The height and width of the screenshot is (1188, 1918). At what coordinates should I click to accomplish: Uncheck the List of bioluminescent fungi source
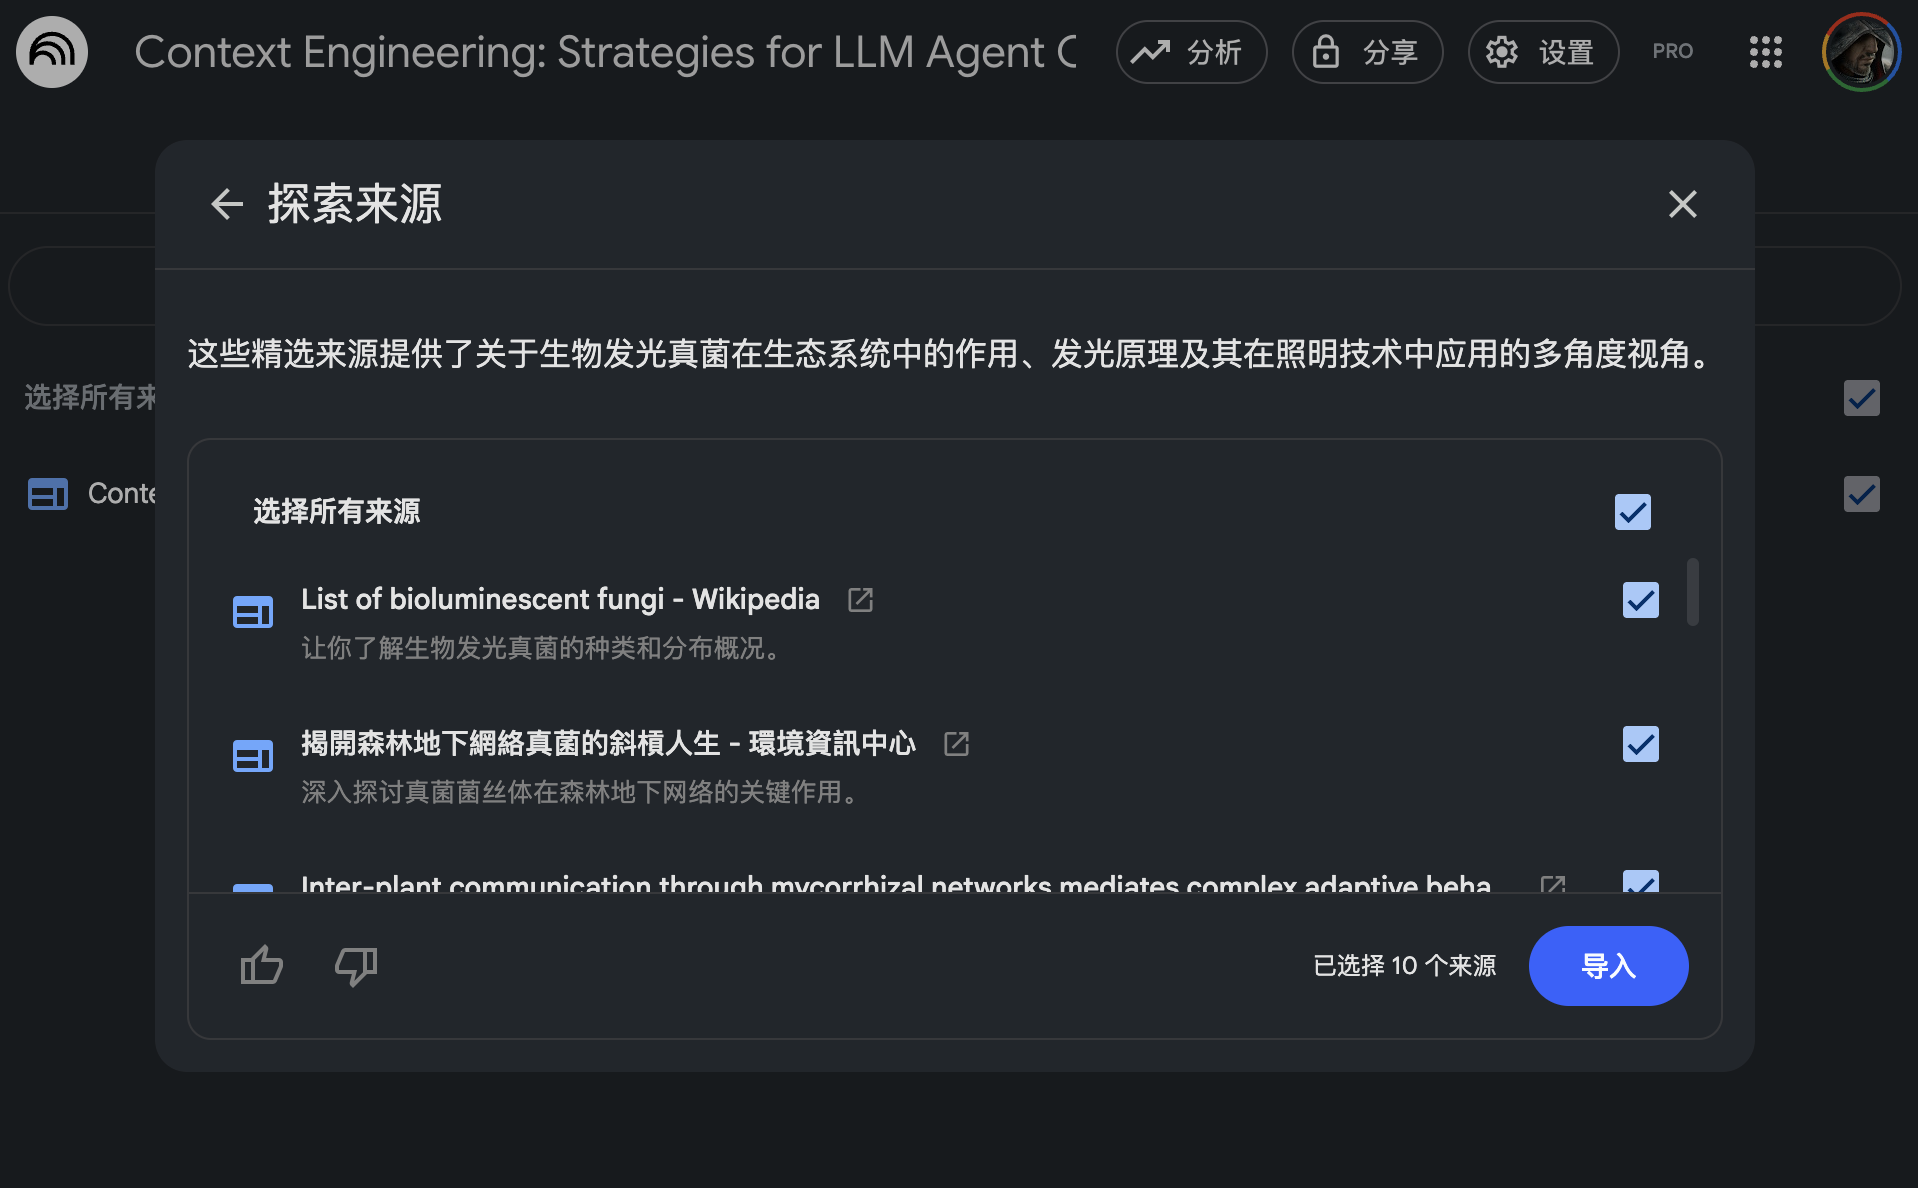tap(1641, 600)
